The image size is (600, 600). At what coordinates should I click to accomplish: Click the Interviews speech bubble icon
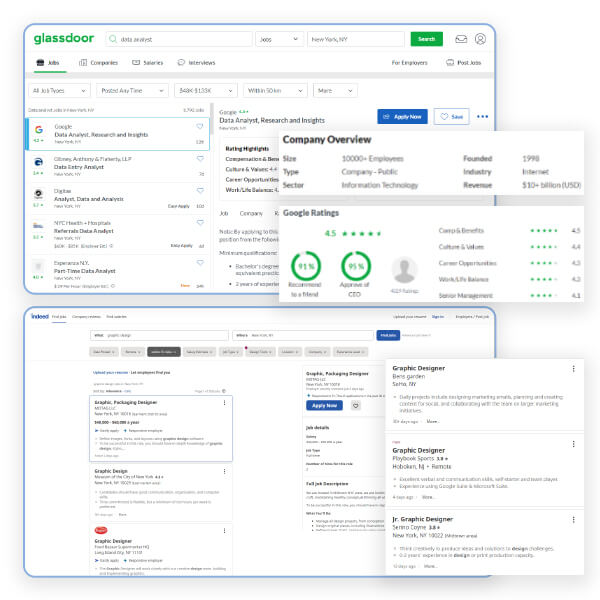coord(181,62)
